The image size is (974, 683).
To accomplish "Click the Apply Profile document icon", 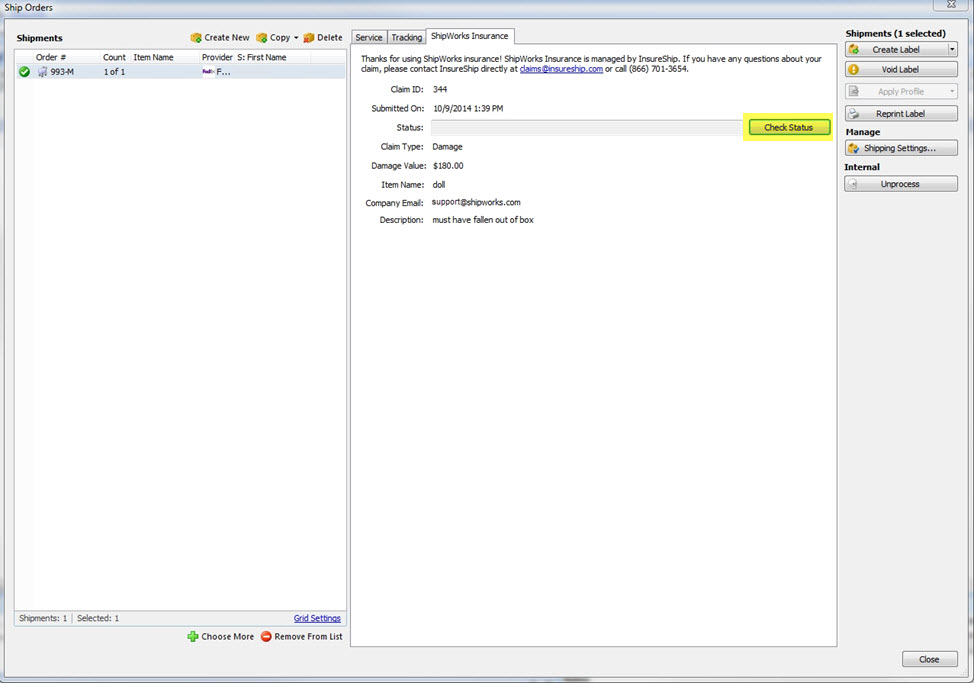I will point(854,91).
